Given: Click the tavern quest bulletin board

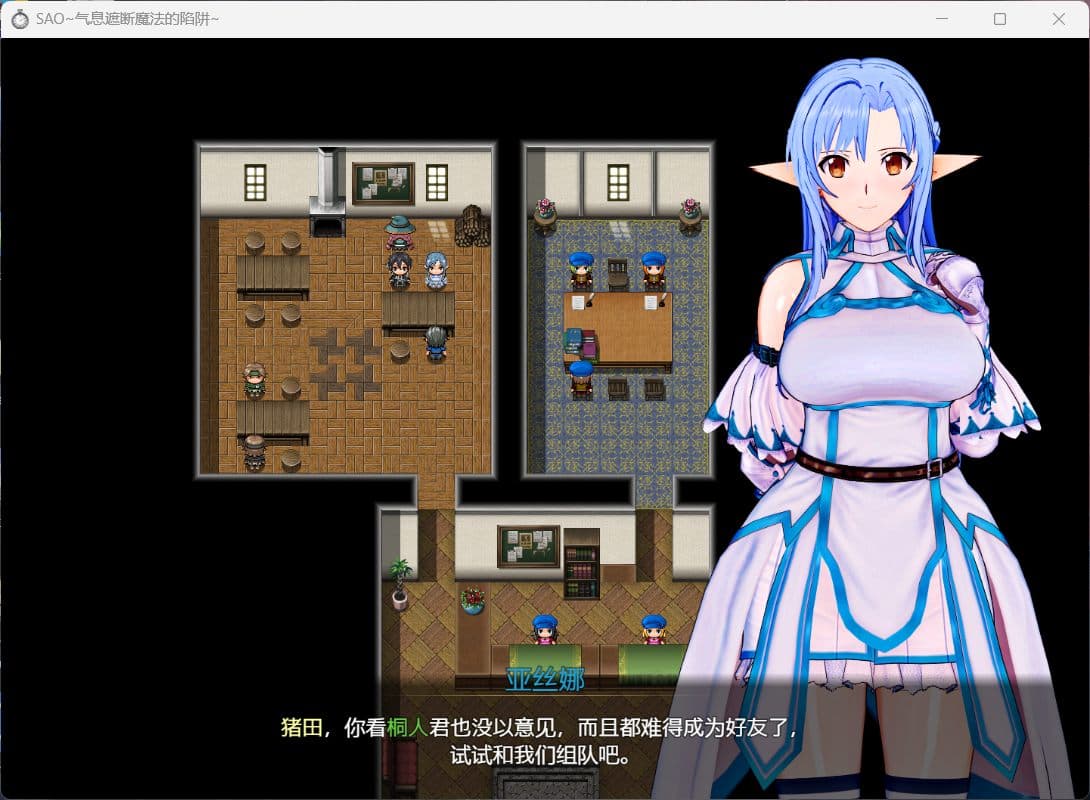Looking at the screenshot, I should click(383, 183).
